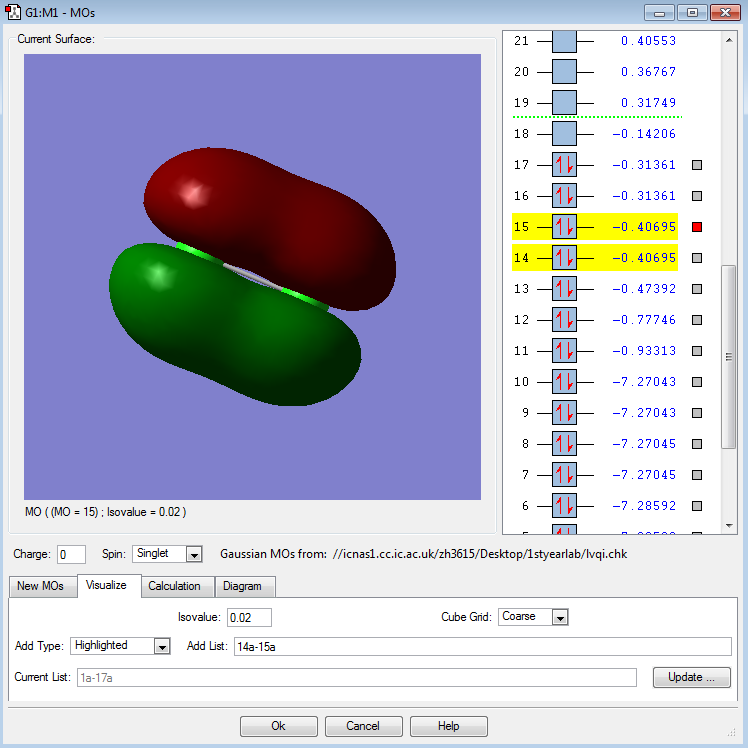Select the paired-electron box of orbital 17
Image resolution: width=748 pixels, height=748 pixels.
pyautogui.click(x=564, y=165)
